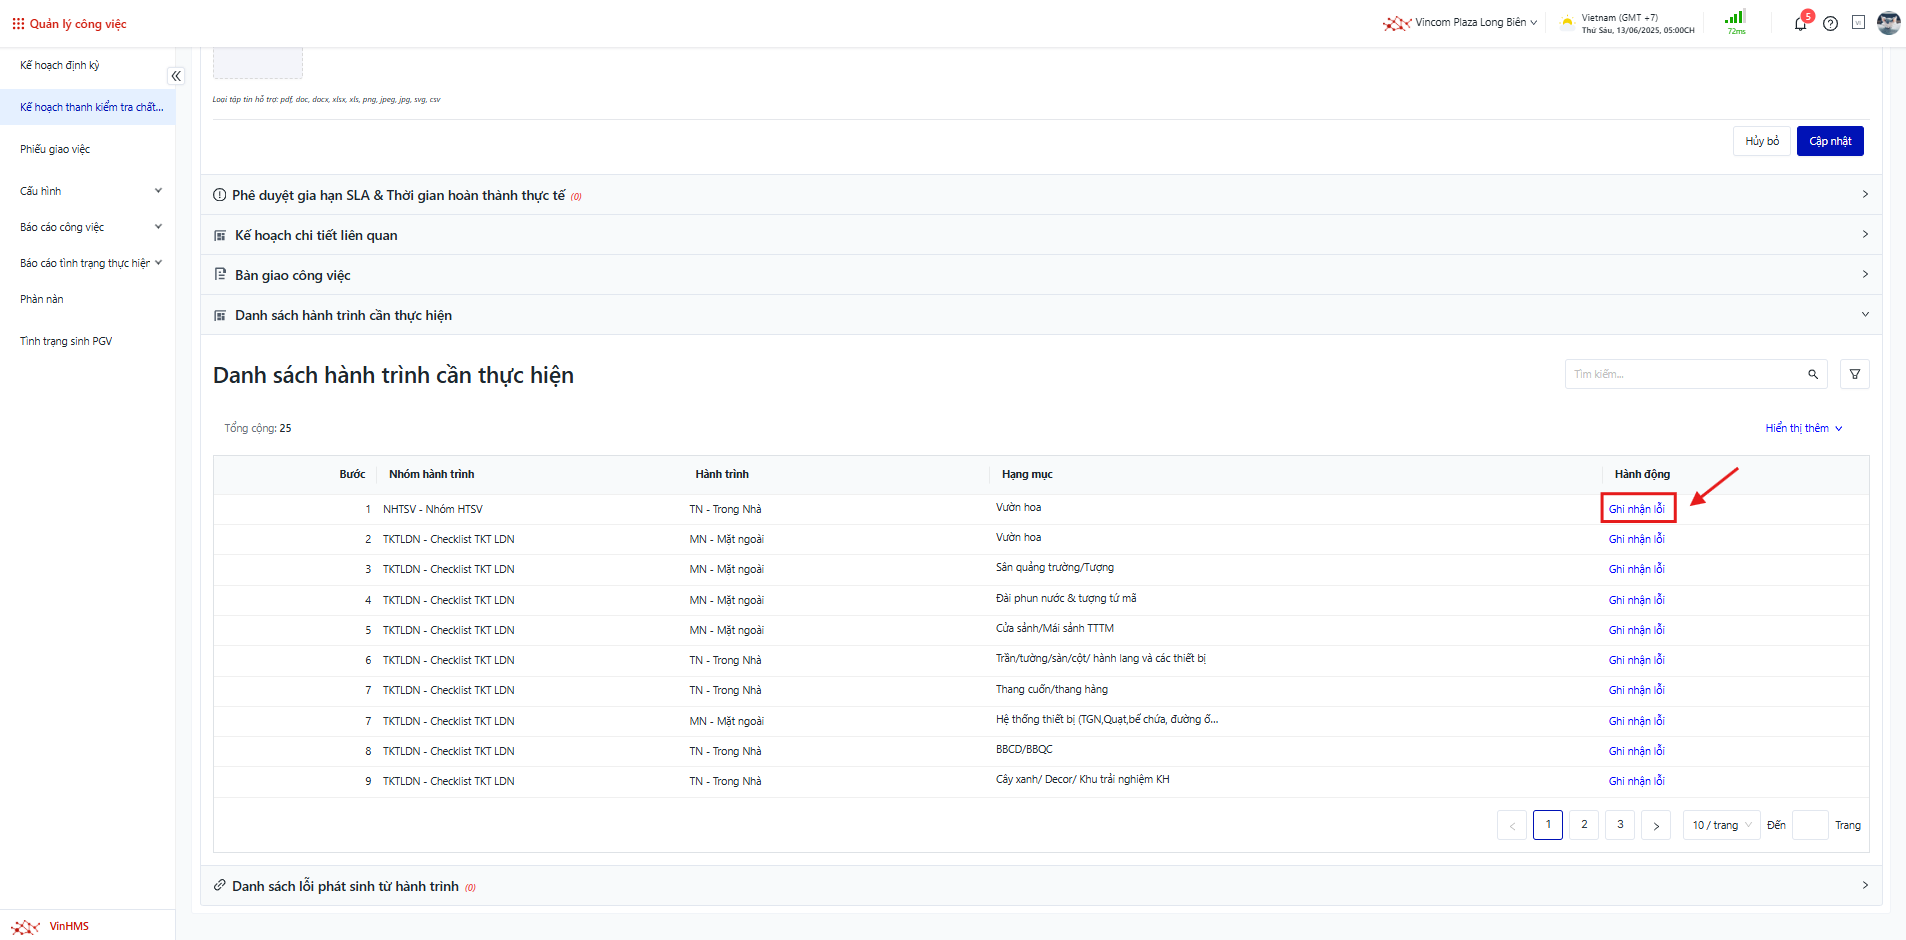Screen dimensions: 1906x940
Task: Click the Cập nhật button
Action: coord(1829,141)
